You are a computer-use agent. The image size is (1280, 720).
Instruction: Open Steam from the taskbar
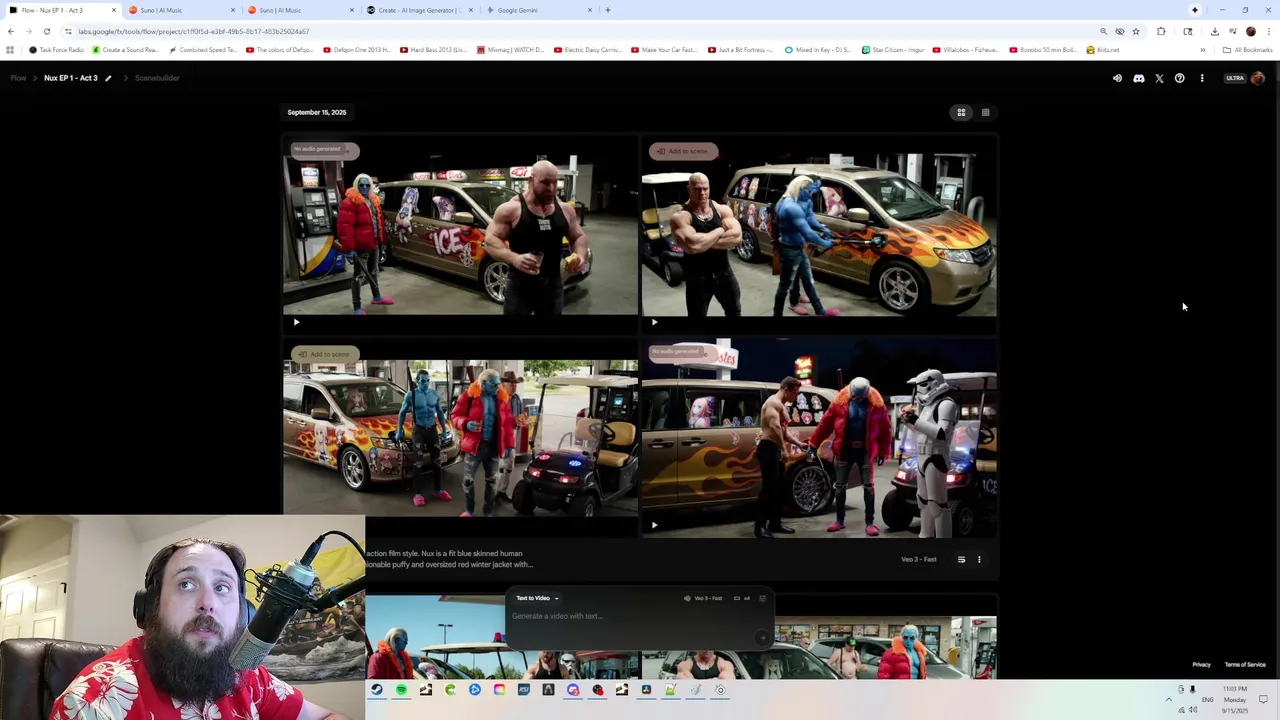tap(376, 689)
